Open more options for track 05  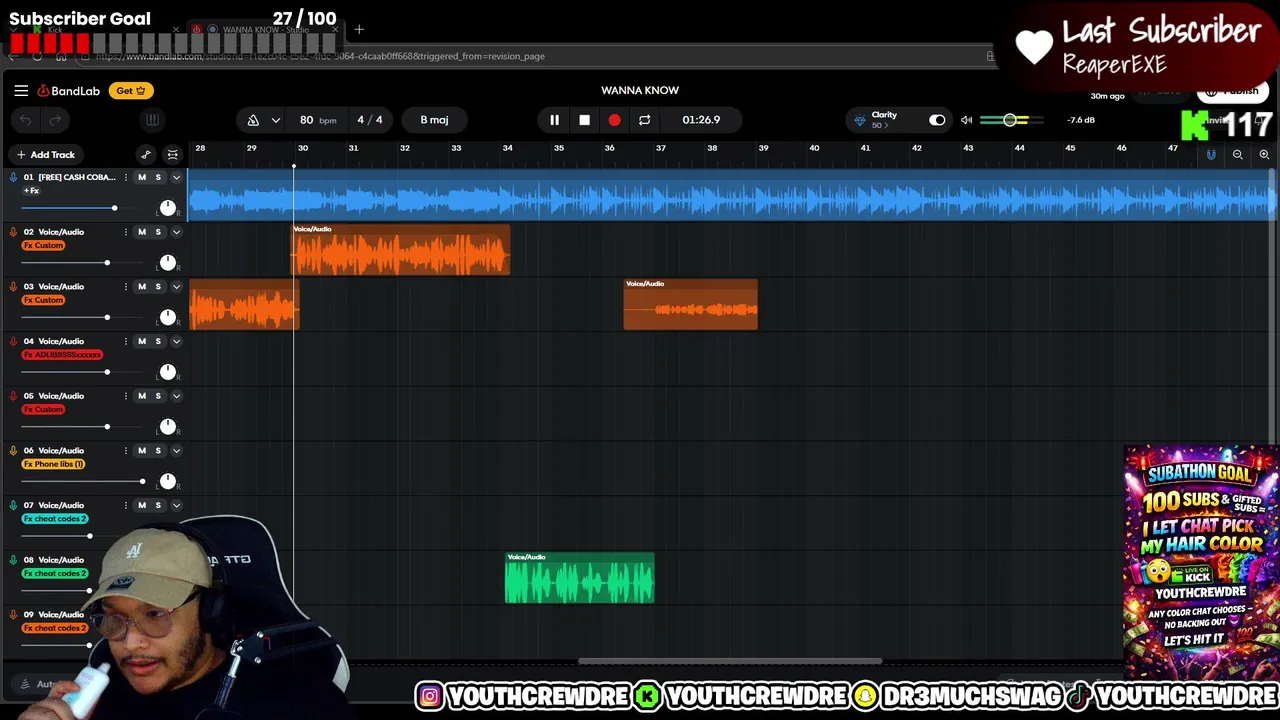click(125, 396)
